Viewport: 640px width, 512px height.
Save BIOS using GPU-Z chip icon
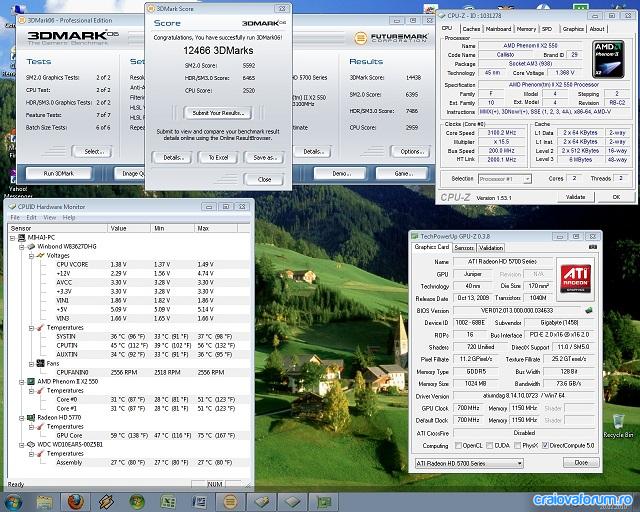(x=589, y=310)
